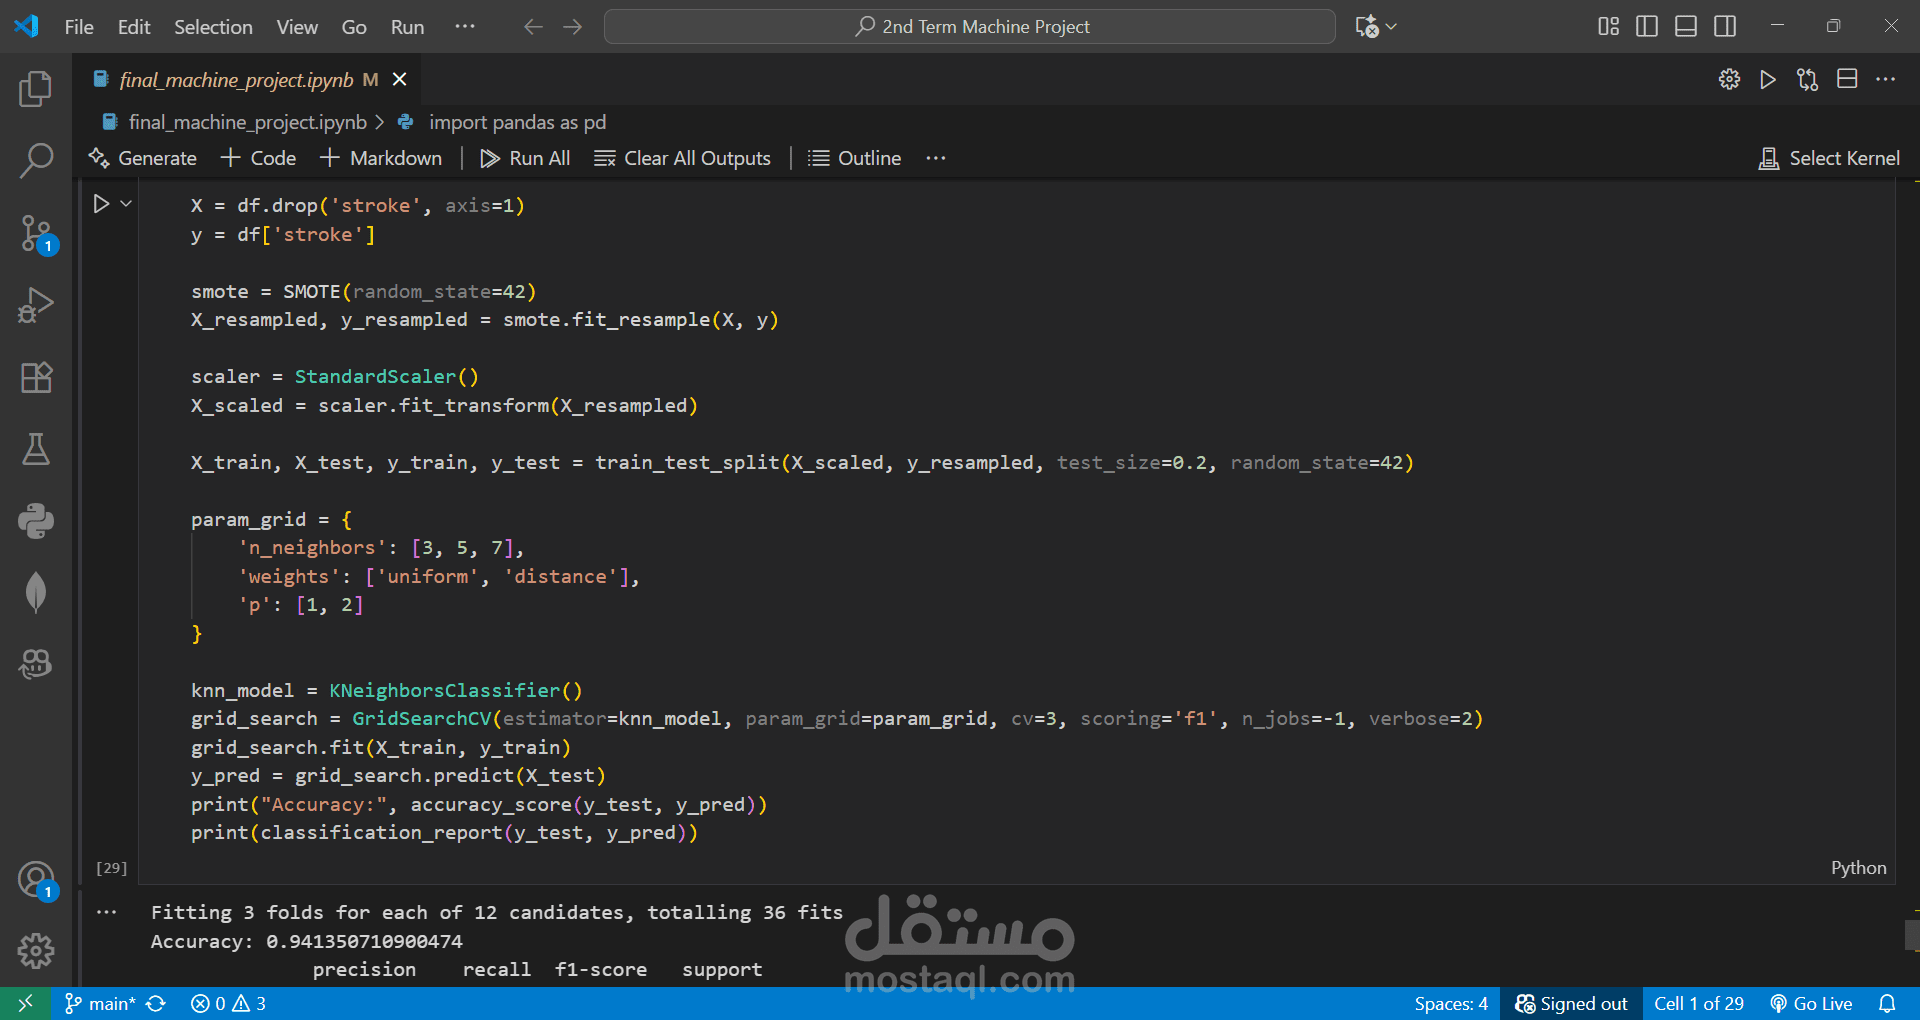Click the 2nd Term Machine Project search box
1920x1020 pixels.
pyautogui.click(x=970, y=27)
